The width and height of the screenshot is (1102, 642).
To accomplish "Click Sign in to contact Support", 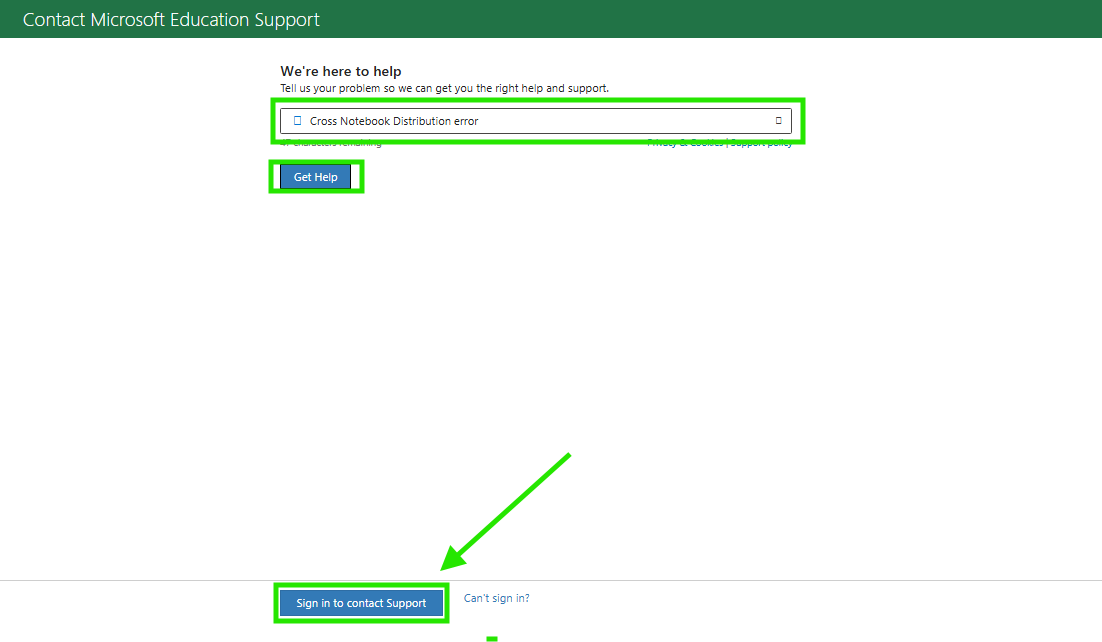I will tap(361, 603).
